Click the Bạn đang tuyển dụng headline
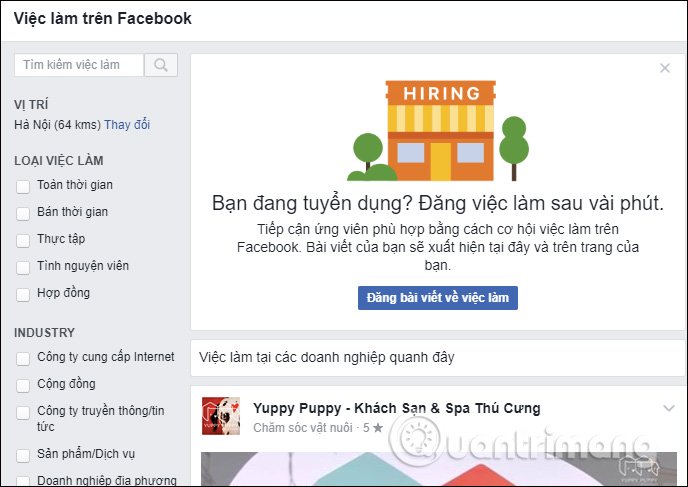Screen dimensions: 688x487 coord(438,204)
